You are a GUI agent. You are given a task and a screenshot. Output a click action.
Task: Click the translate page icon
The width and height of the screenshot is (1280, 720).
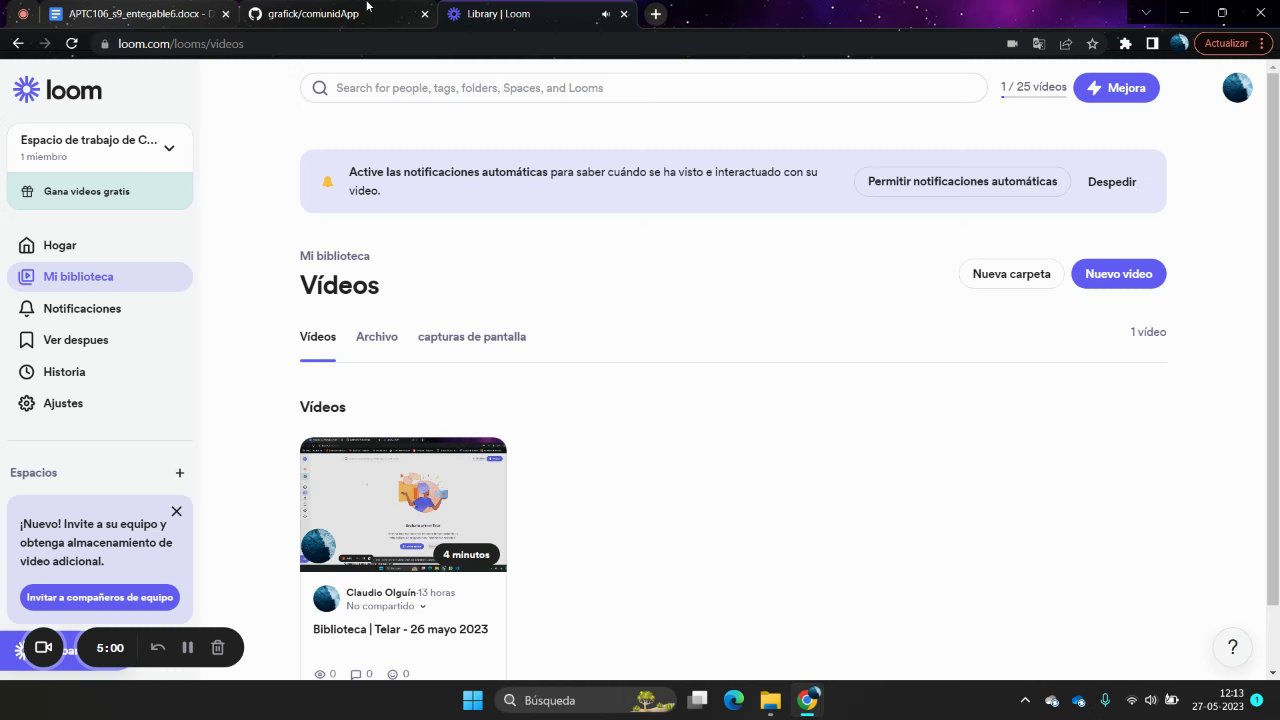coord(1039,44)
